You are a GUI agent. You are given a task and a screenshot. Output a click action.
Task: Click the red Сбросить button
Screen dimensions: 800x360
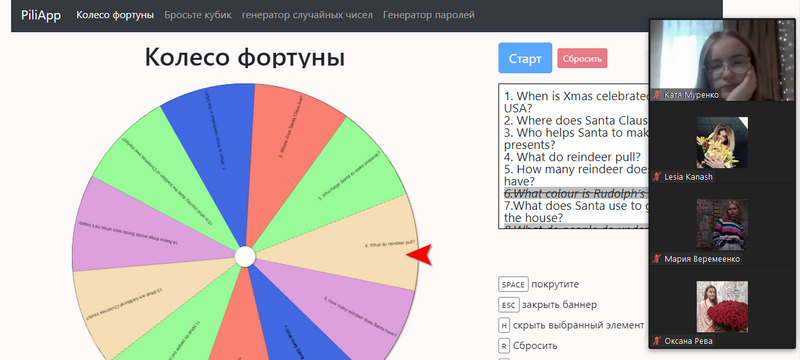(x=582, y=58)
